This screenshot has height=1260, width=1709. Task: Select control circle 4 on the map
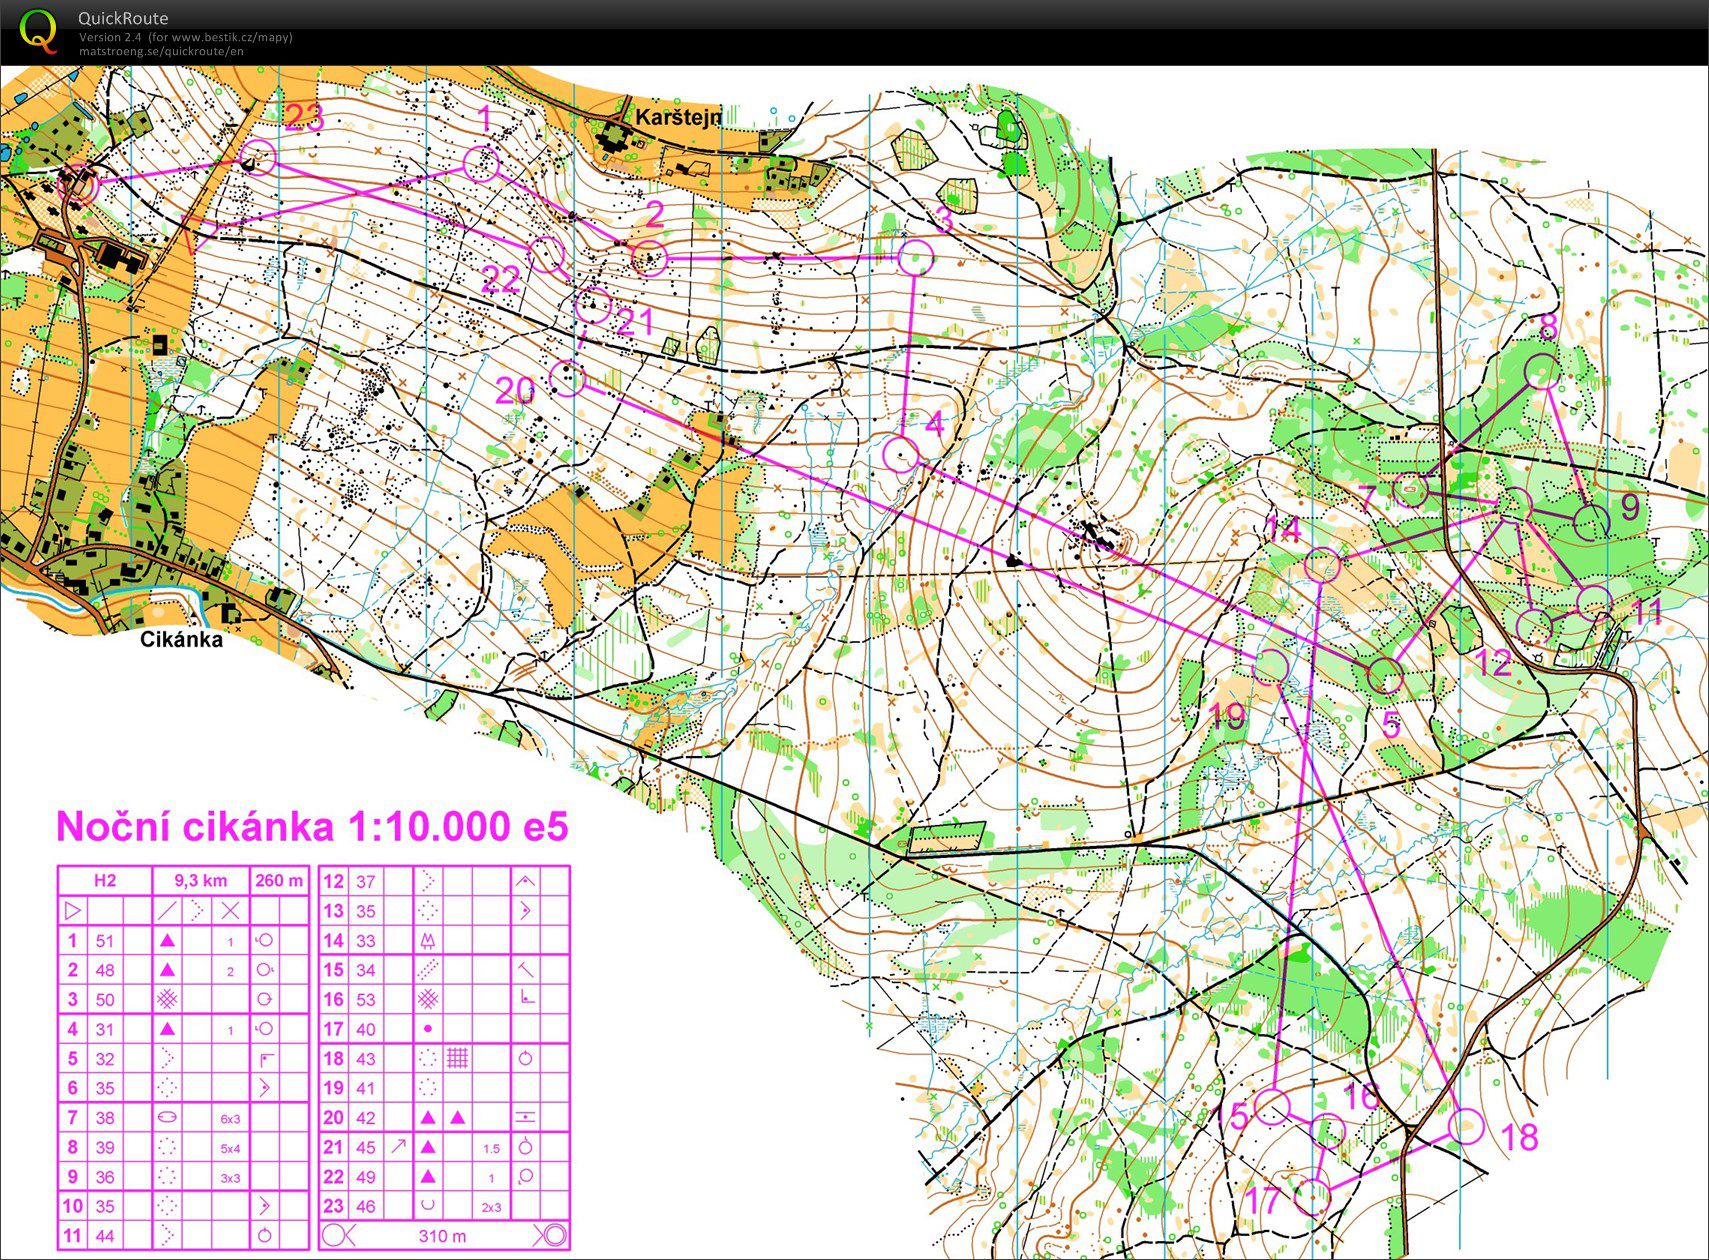click(901, 455)
